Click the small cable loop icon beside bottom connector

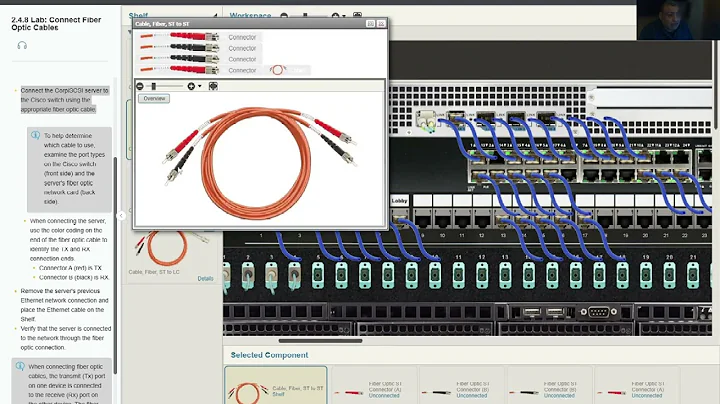click(277, 70)
